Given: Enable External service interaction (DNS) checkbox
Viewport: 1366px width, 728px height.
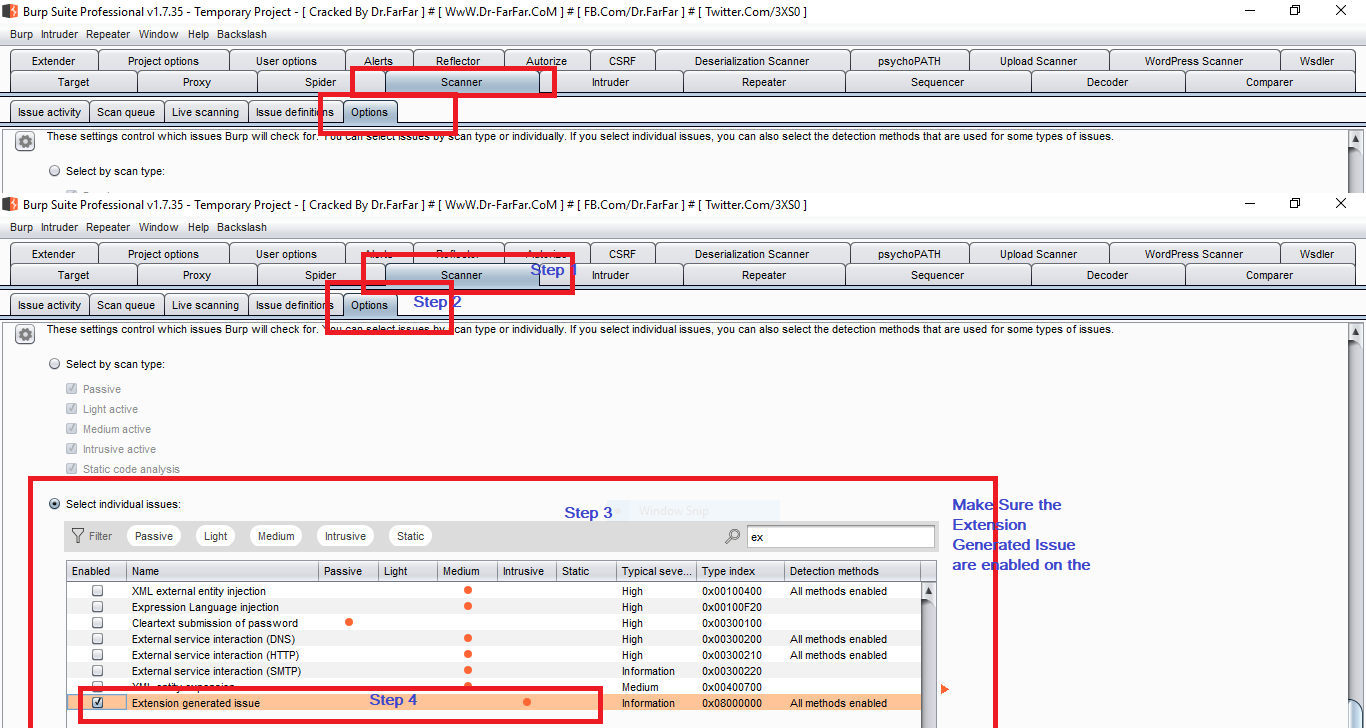Looking at the screenshot, I should pos(97,639).
